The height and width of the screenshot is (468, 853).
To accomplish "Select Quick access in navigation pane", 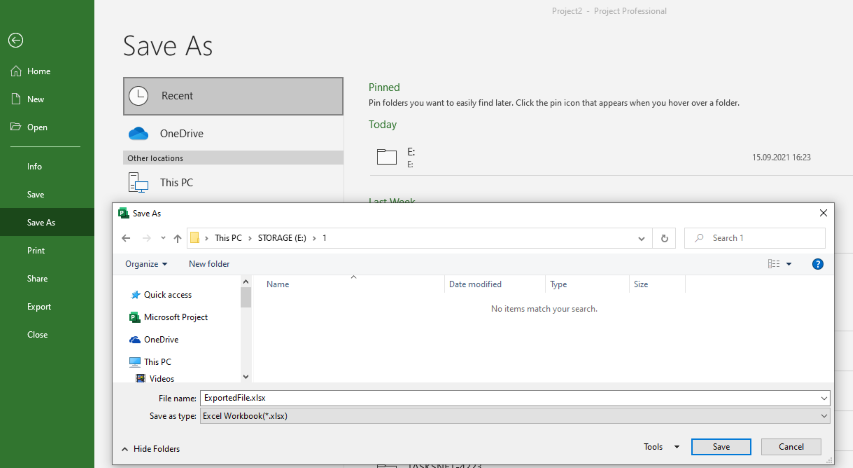I will click(167, 295).
